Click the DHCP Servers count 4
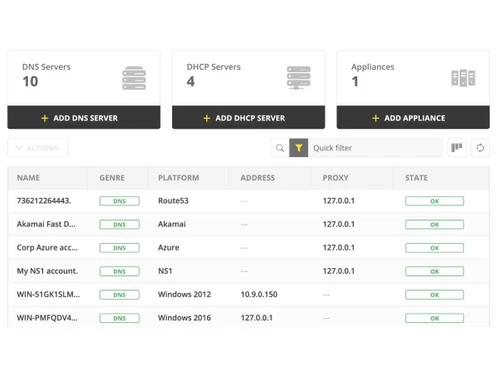500x375 pixels. (x=191, y=81)
